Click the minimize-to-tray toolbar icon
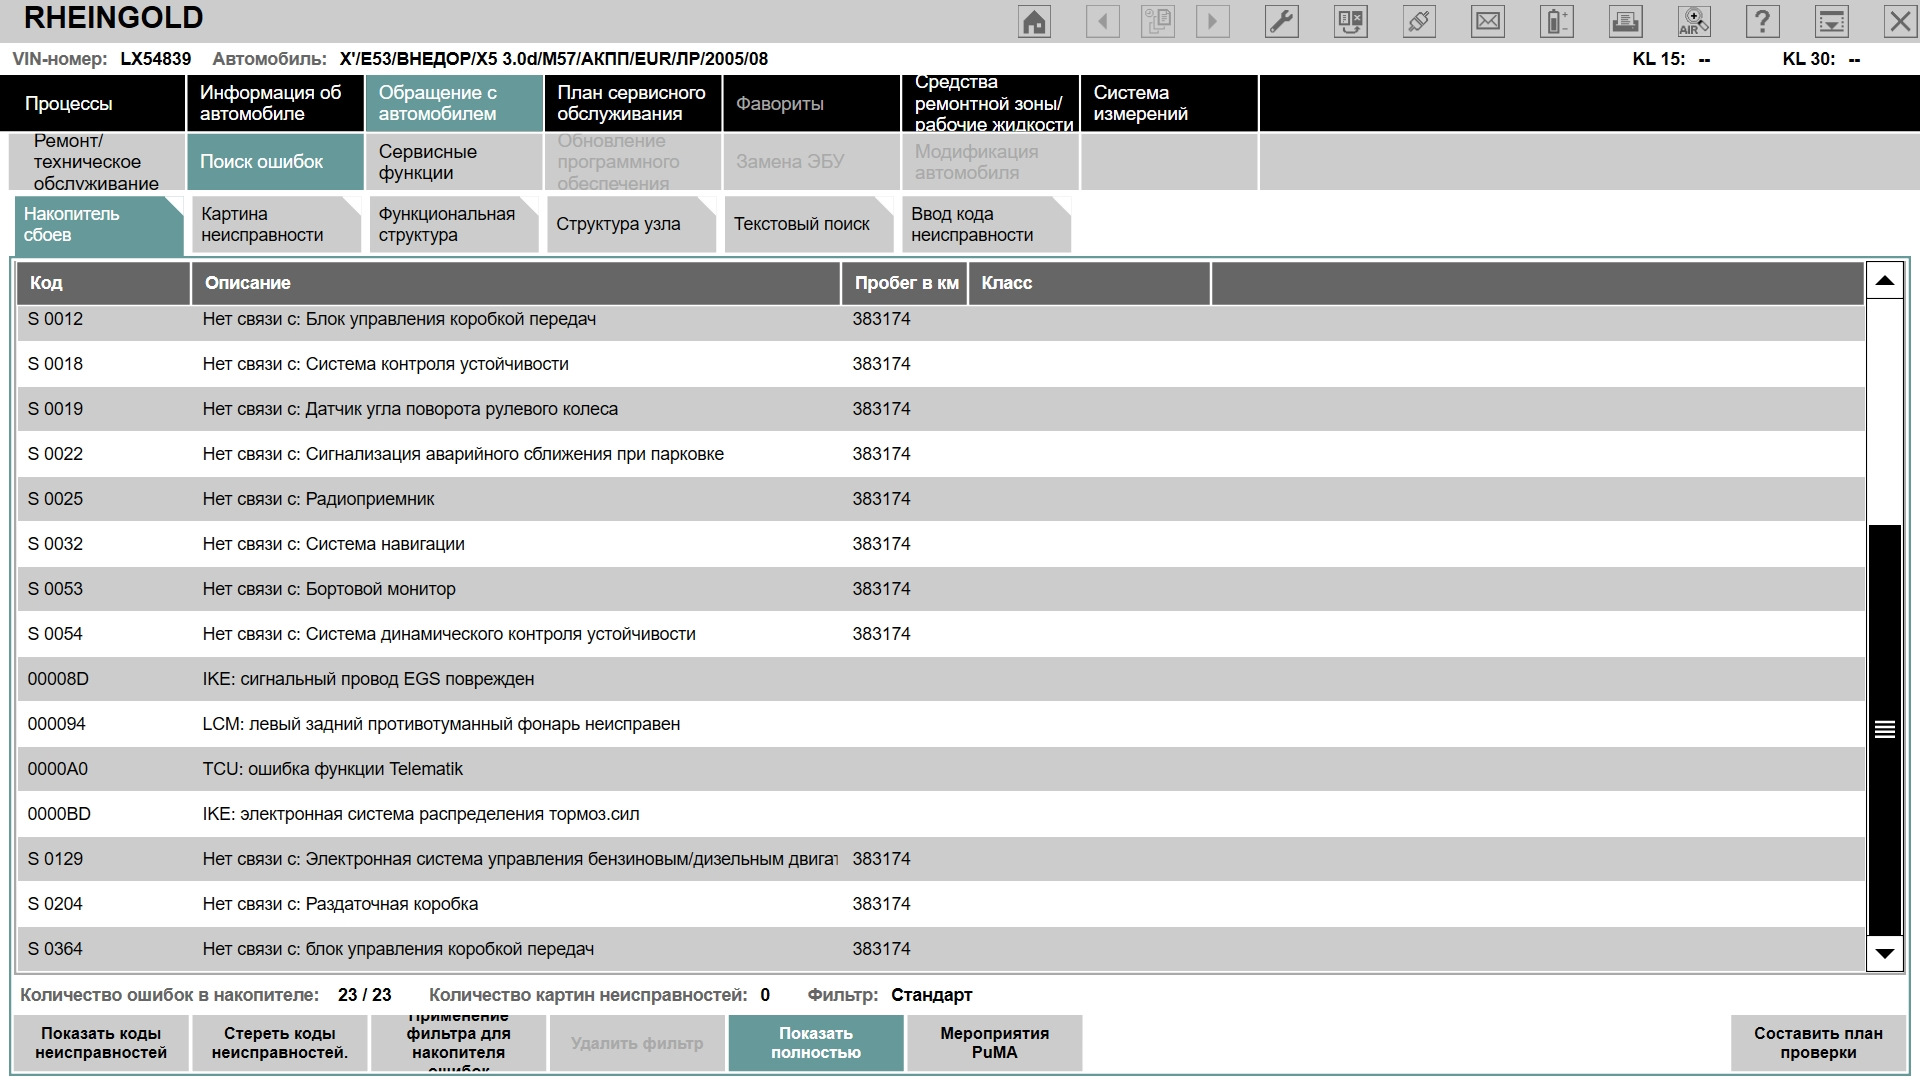1920x1080 pixels. 1831,22
